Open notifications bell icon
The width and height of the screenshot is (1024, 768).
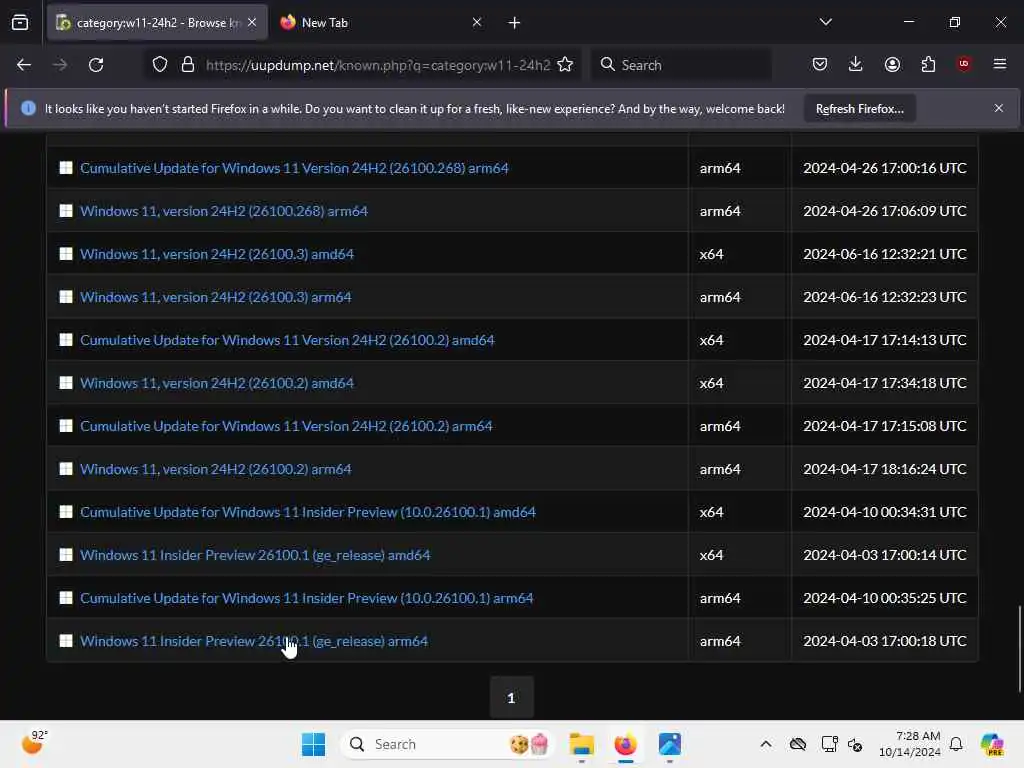[x=956, y=744]
